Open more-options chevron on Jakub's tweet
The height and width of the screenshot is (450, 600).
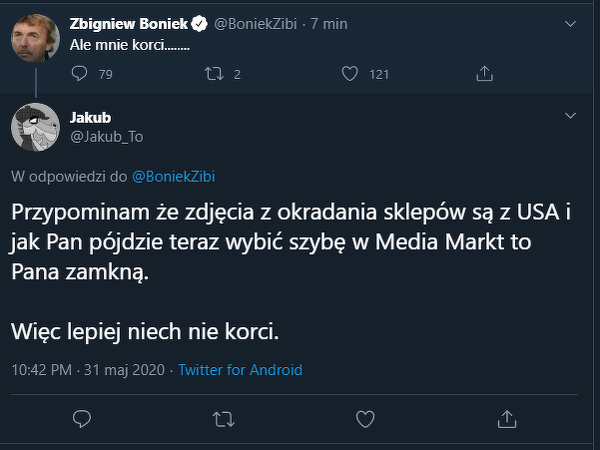pos(571,117)
